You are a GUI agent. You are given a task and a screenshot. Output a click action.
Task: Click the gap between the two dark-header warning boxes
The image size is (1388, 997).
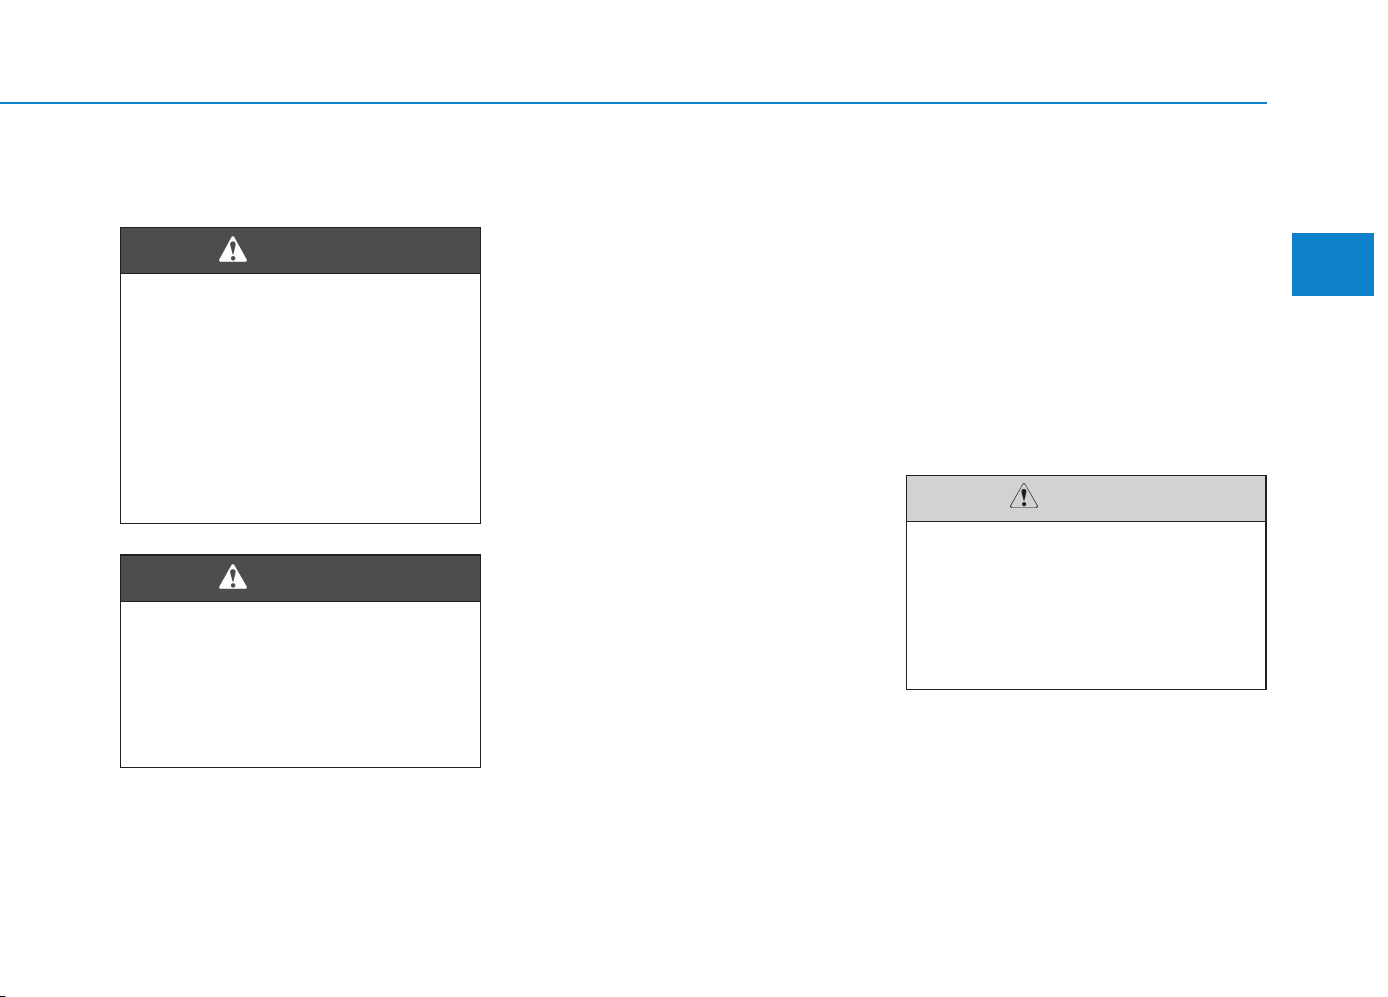[x=300, y=539]
